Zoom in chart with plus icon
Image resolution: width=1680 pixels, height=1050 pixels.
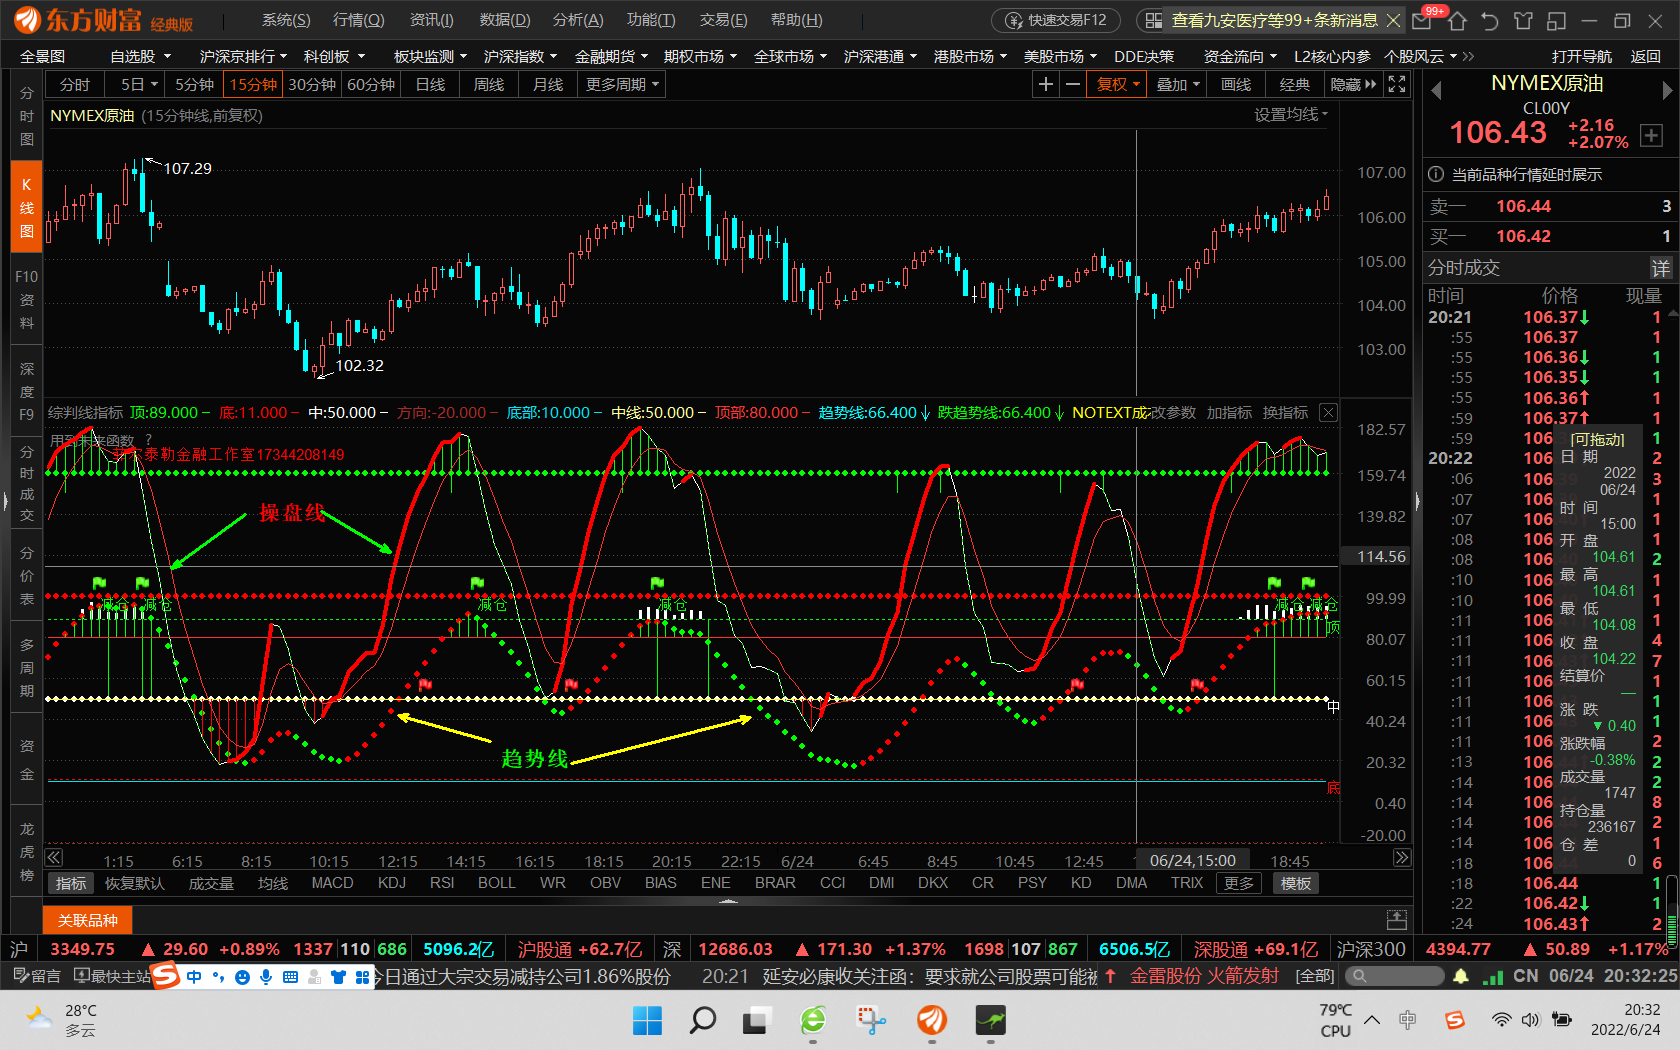tap(1045, 85)
